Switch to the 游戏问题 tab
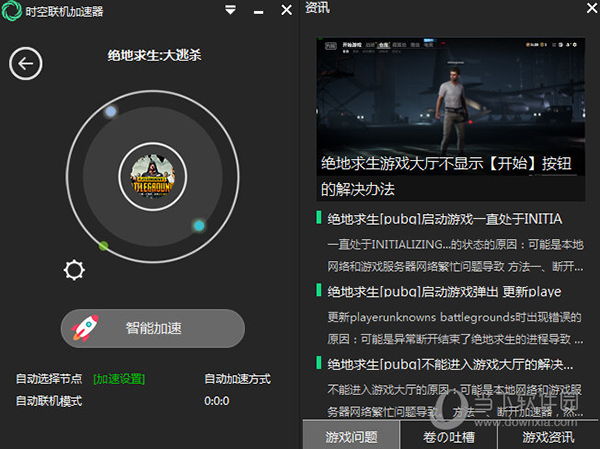The image size is (600, 449). click(x=350, y=436)
